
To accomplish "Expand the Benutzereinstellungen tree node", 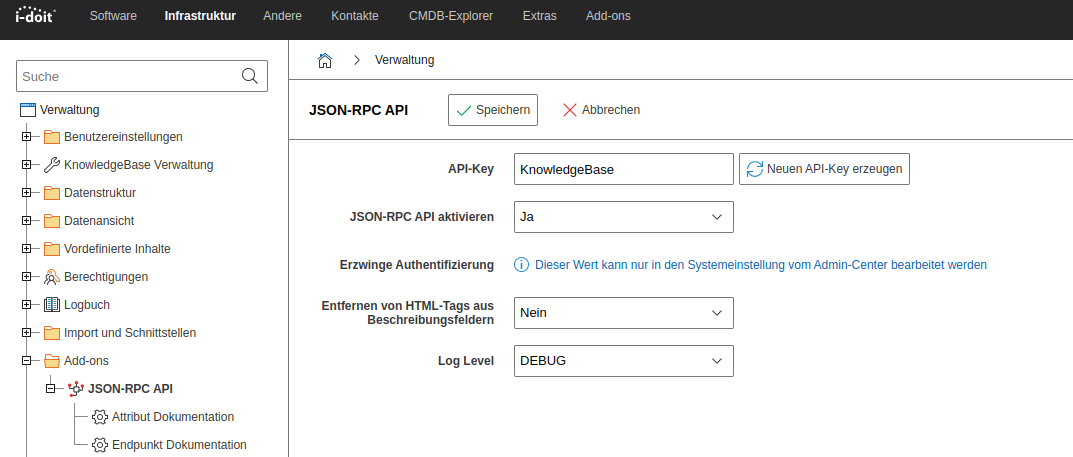I will tap(27, 137).
